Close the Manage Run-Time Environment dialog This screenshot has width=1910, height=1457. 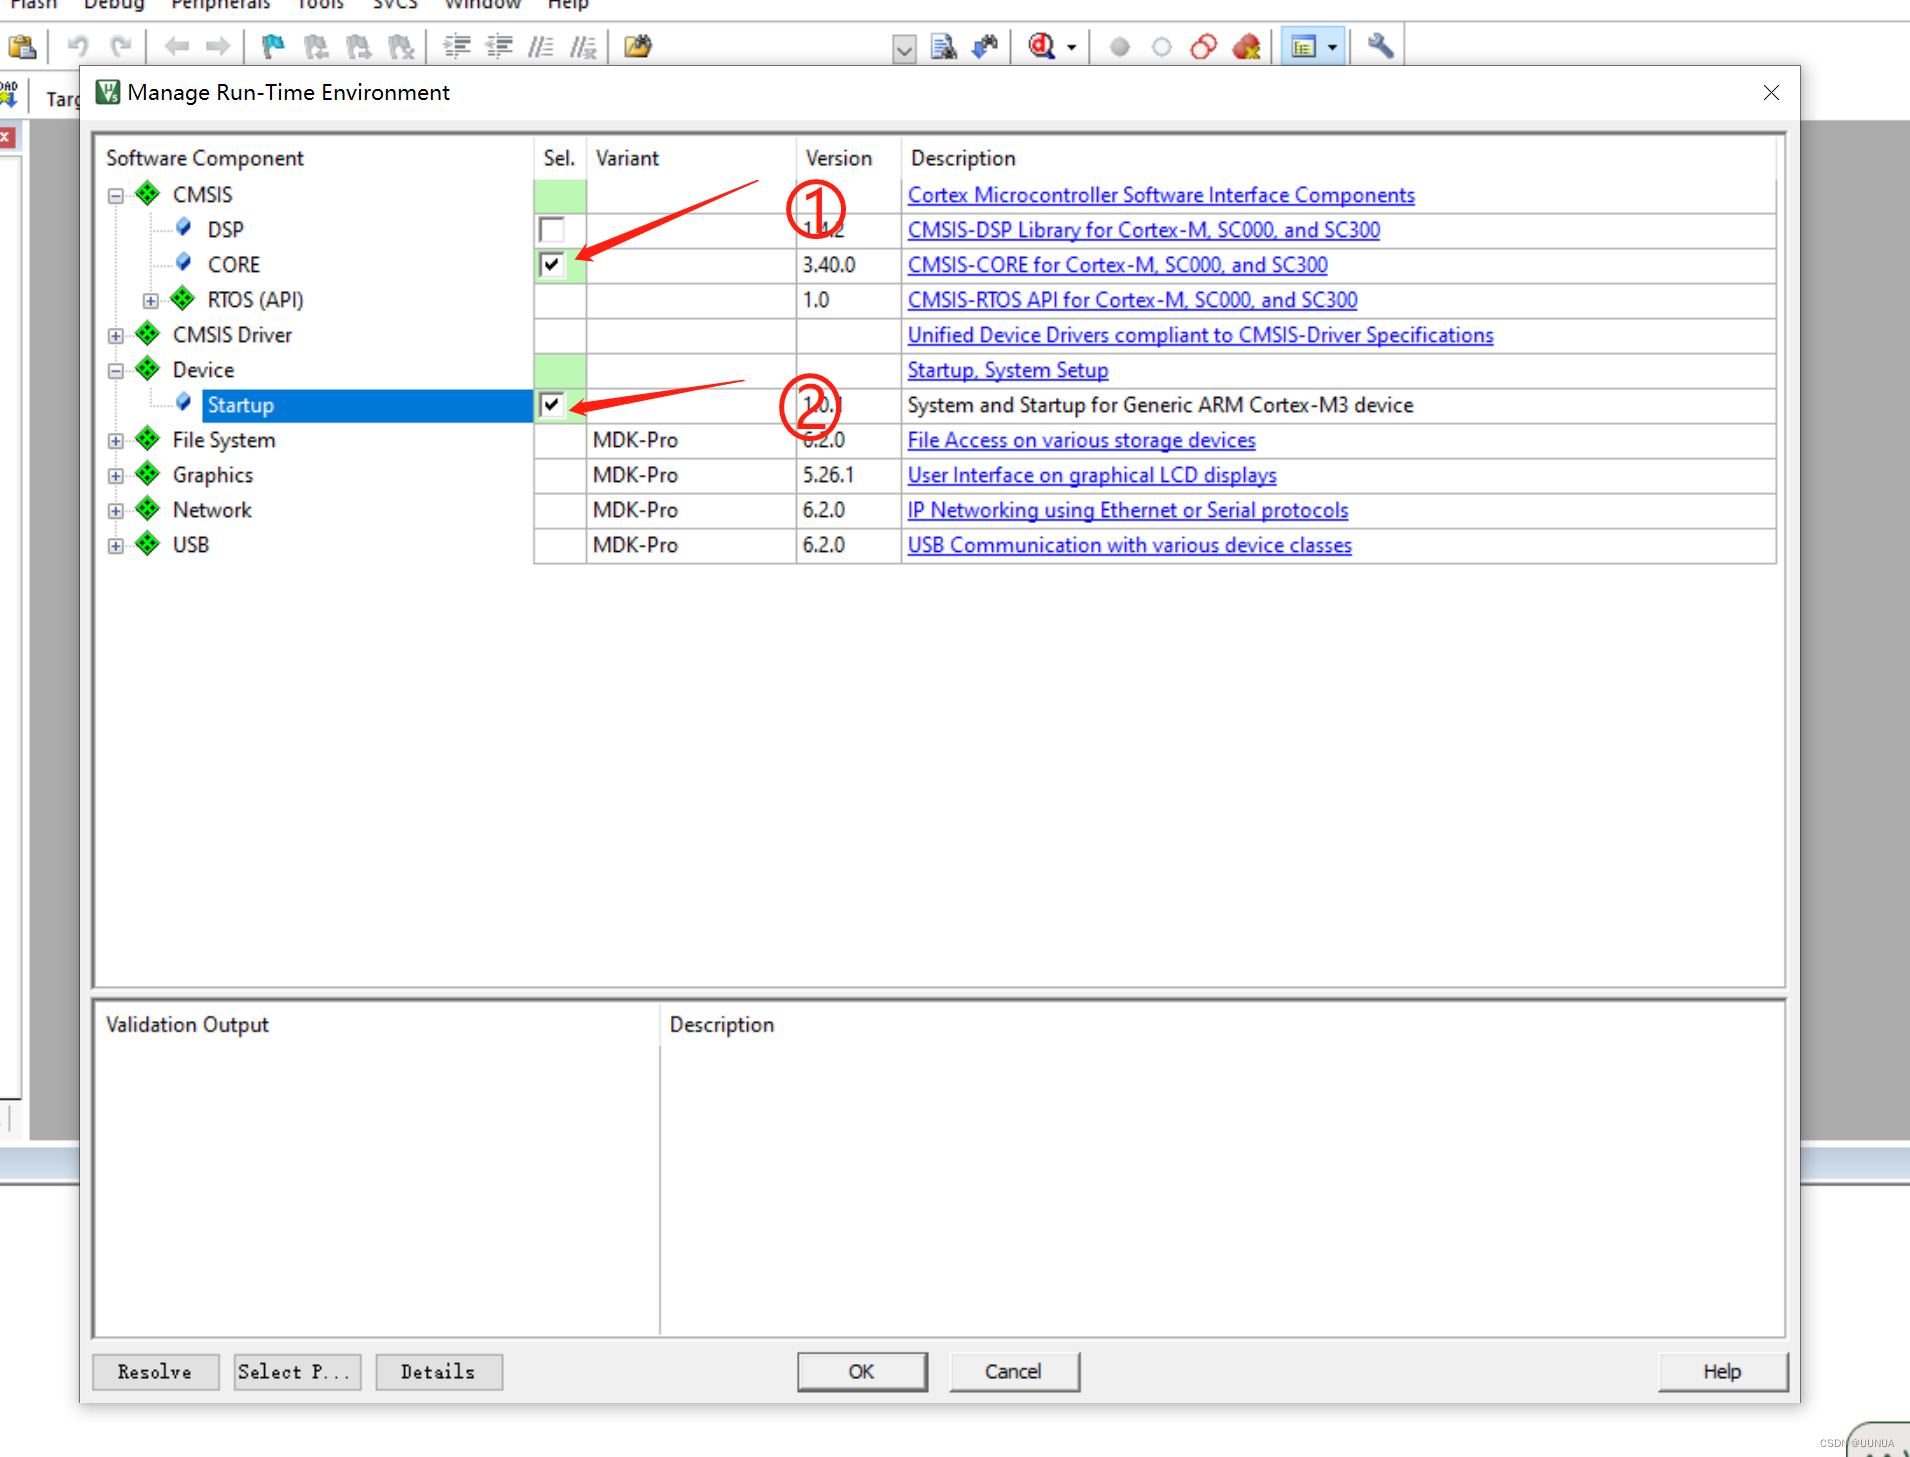1771,92
